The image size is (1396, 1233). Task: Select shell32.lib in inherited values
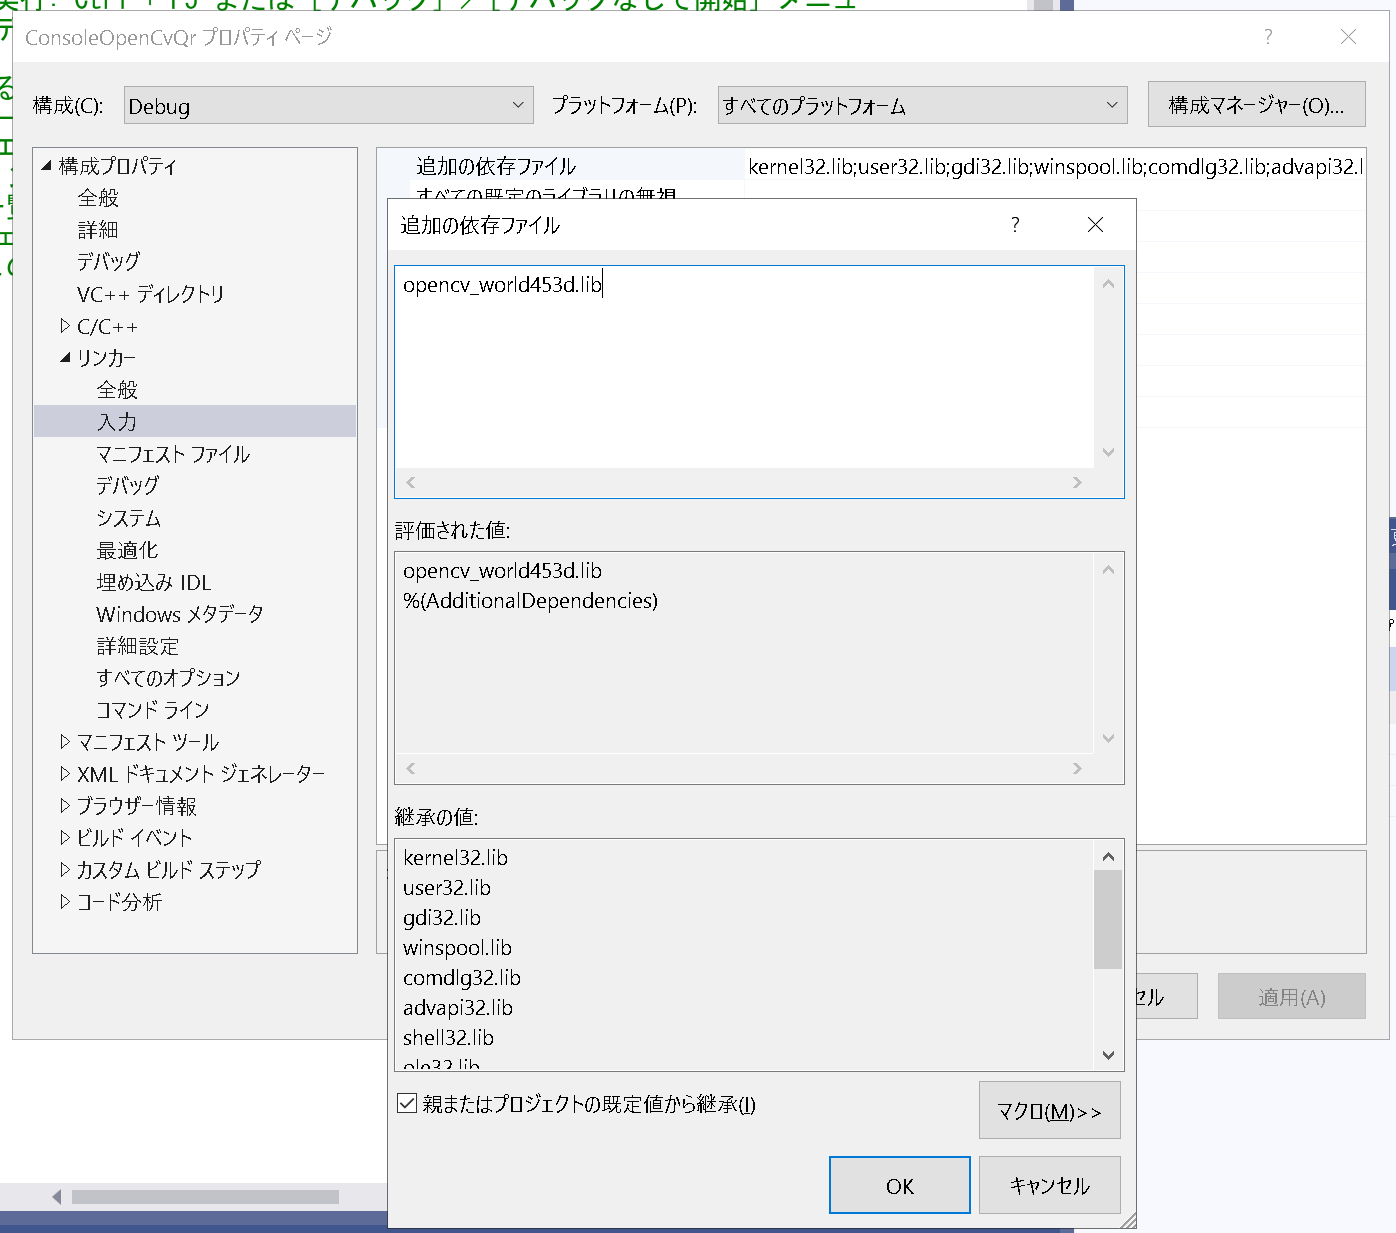[448, 1038]
